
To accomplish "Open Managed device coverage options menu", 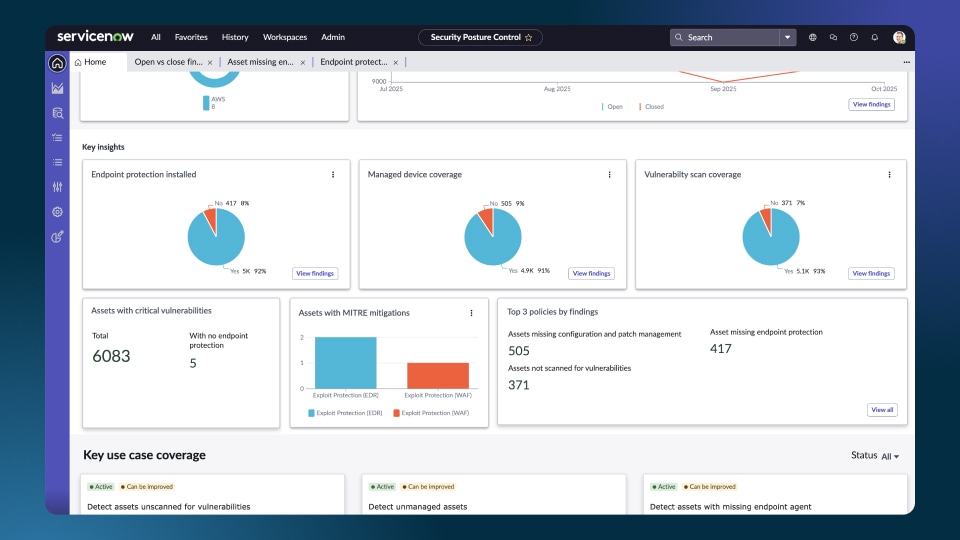I will point(609,174).
